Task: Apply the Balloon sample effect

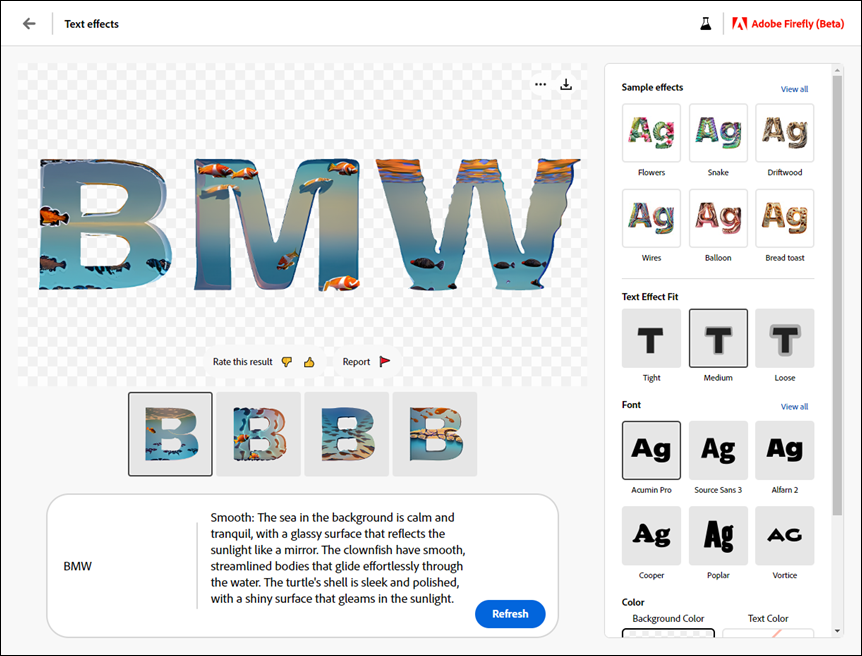Action: click(x=718, y=218)
